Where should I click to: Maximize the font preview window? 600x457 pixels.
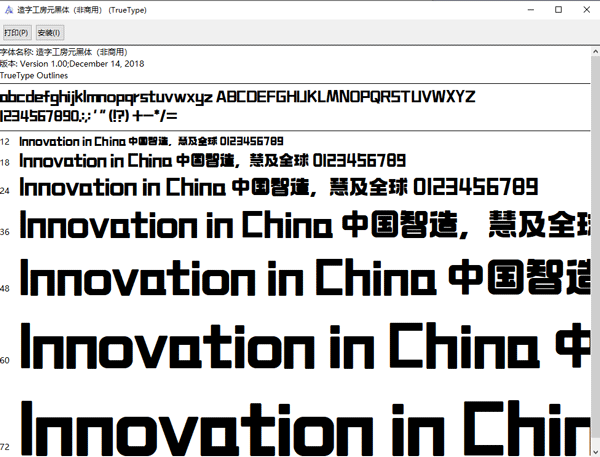click(558, 10)
